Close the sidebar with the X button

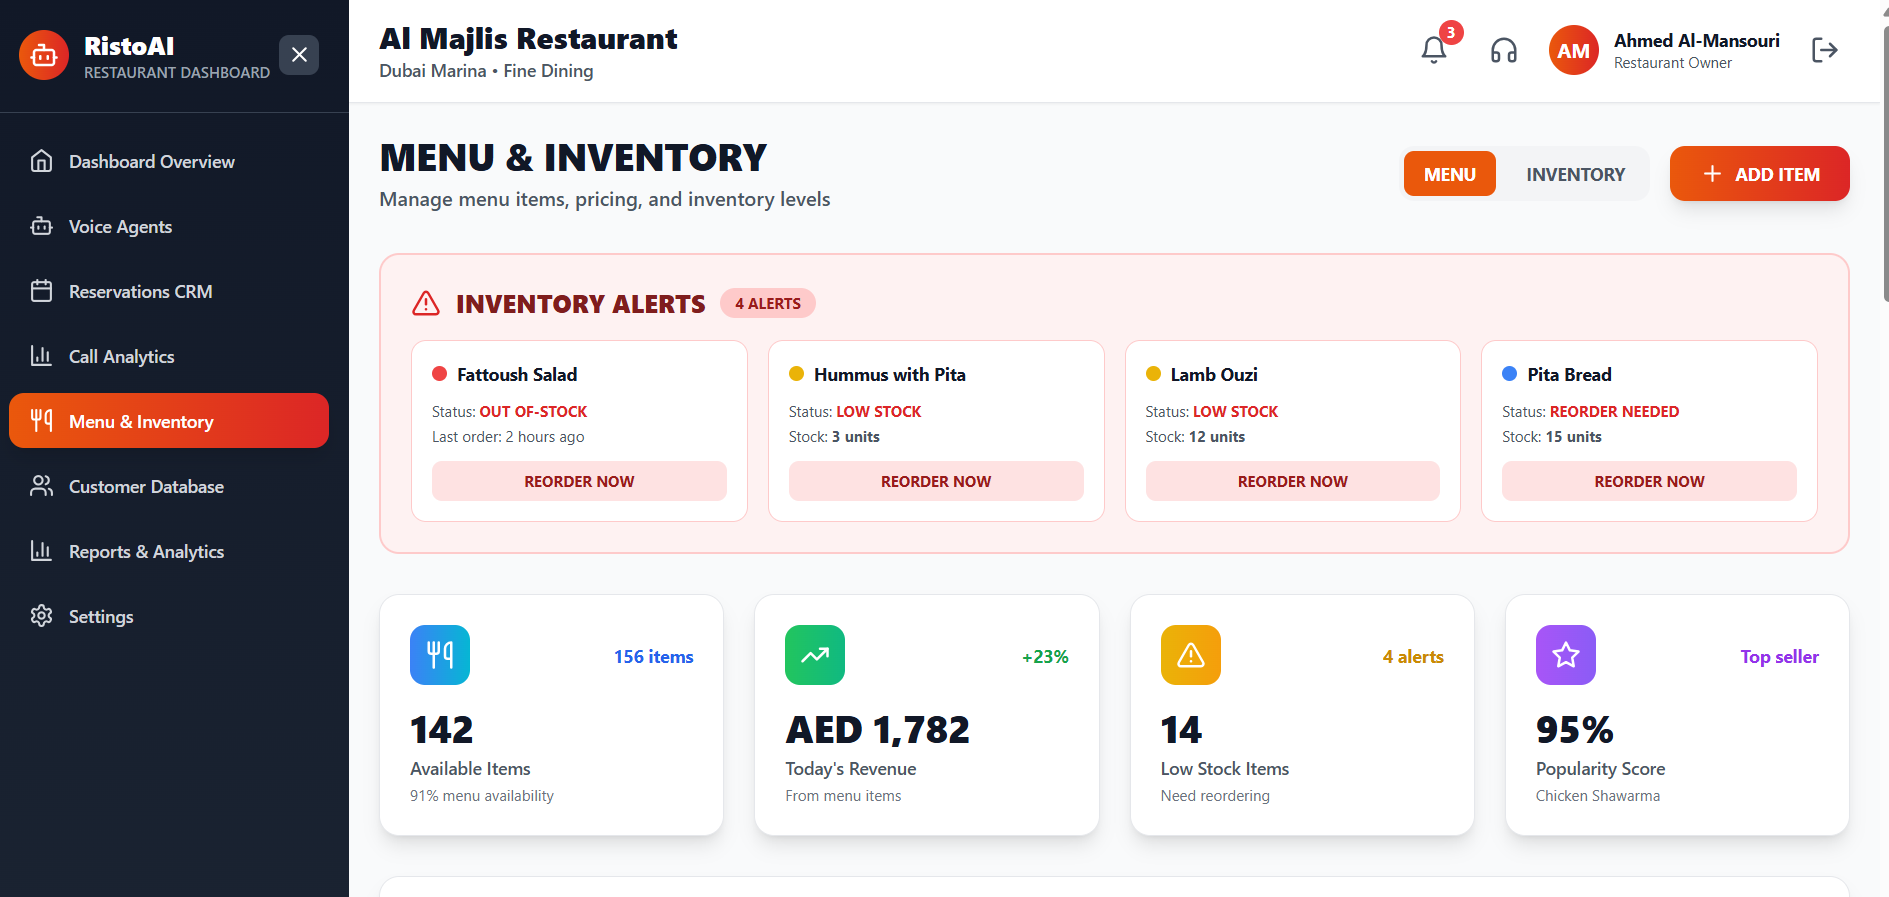coord(299,55)
